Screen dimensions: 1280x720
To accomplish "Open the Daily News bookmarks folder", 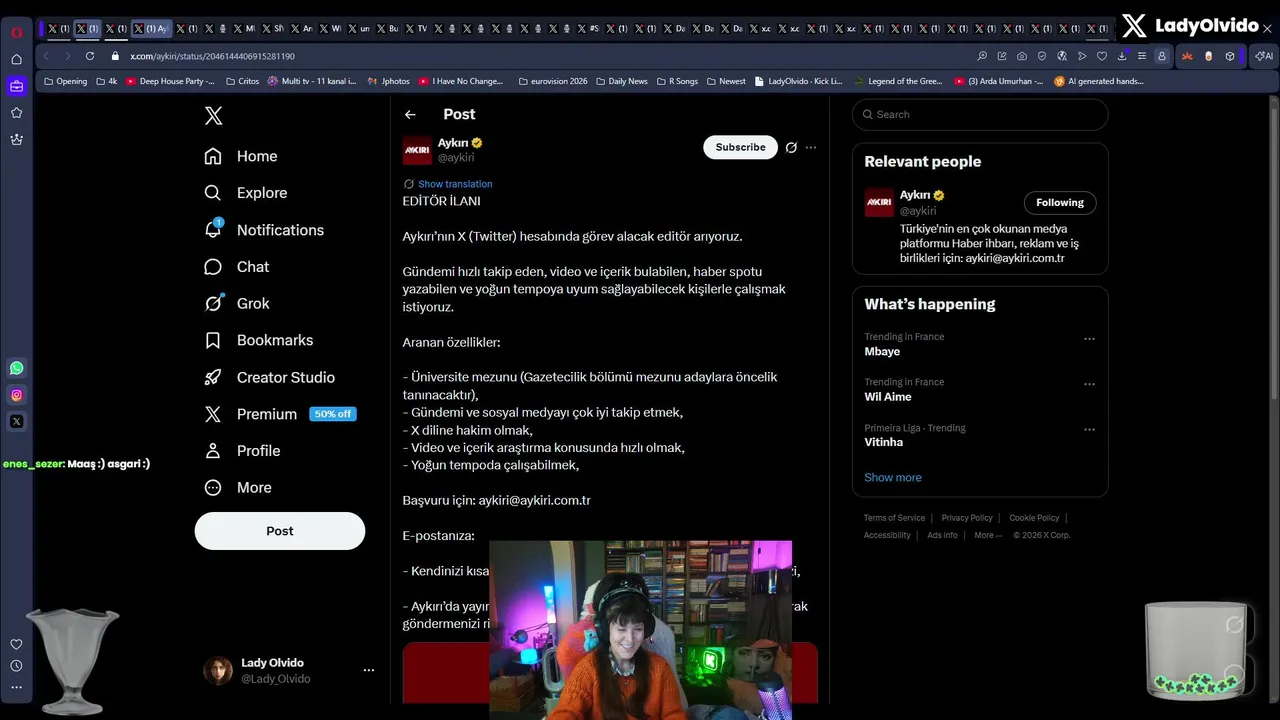I will (621, 81).
